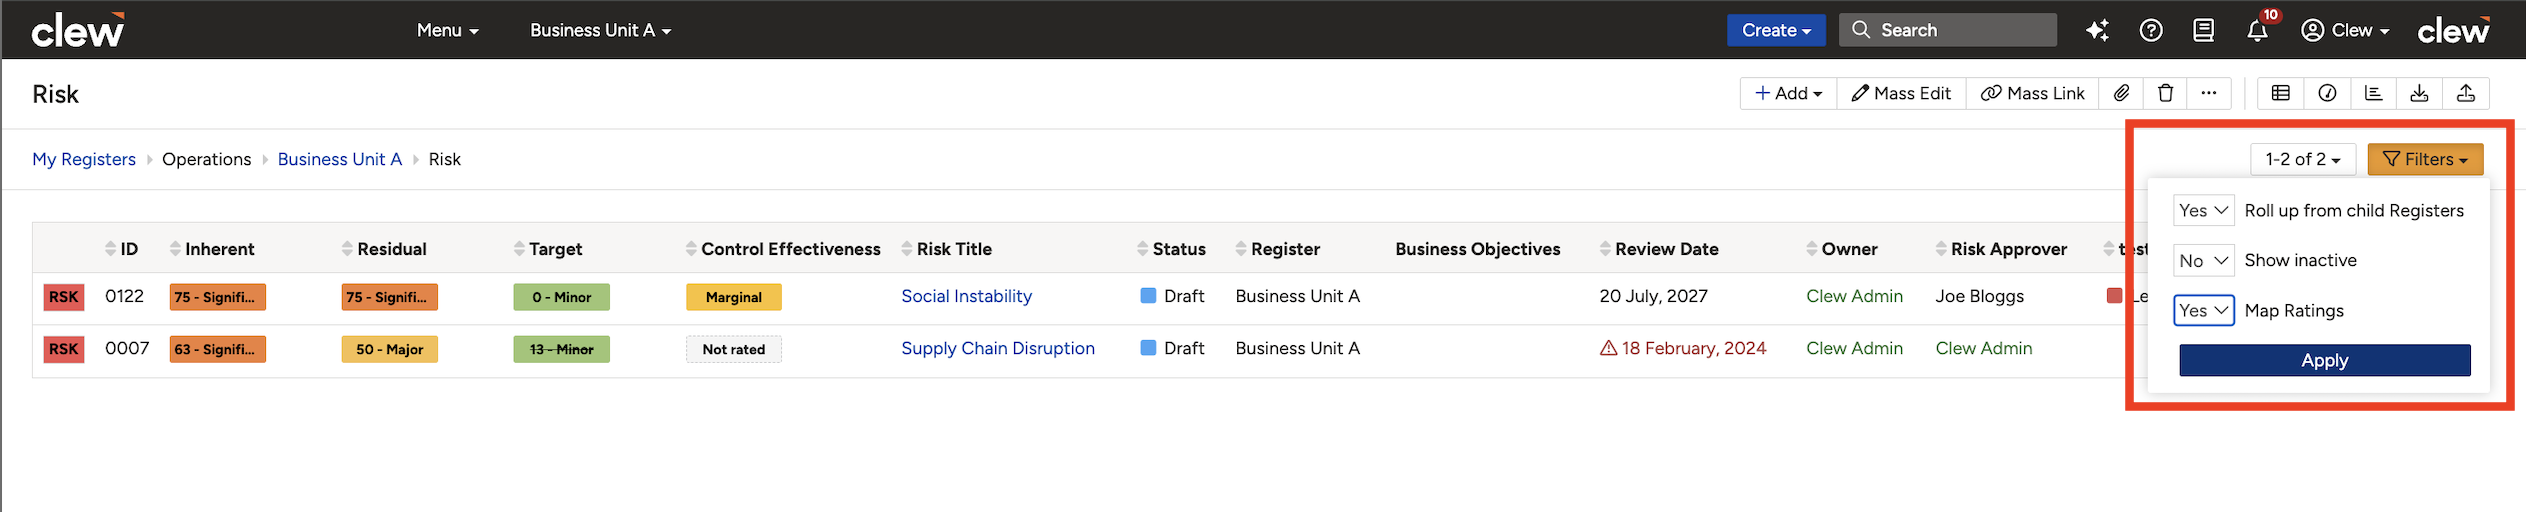This screenshot has width=2526, height=512.
Task: Change the Map Ratings dropdown
Action: click(x=2203, y=310)
